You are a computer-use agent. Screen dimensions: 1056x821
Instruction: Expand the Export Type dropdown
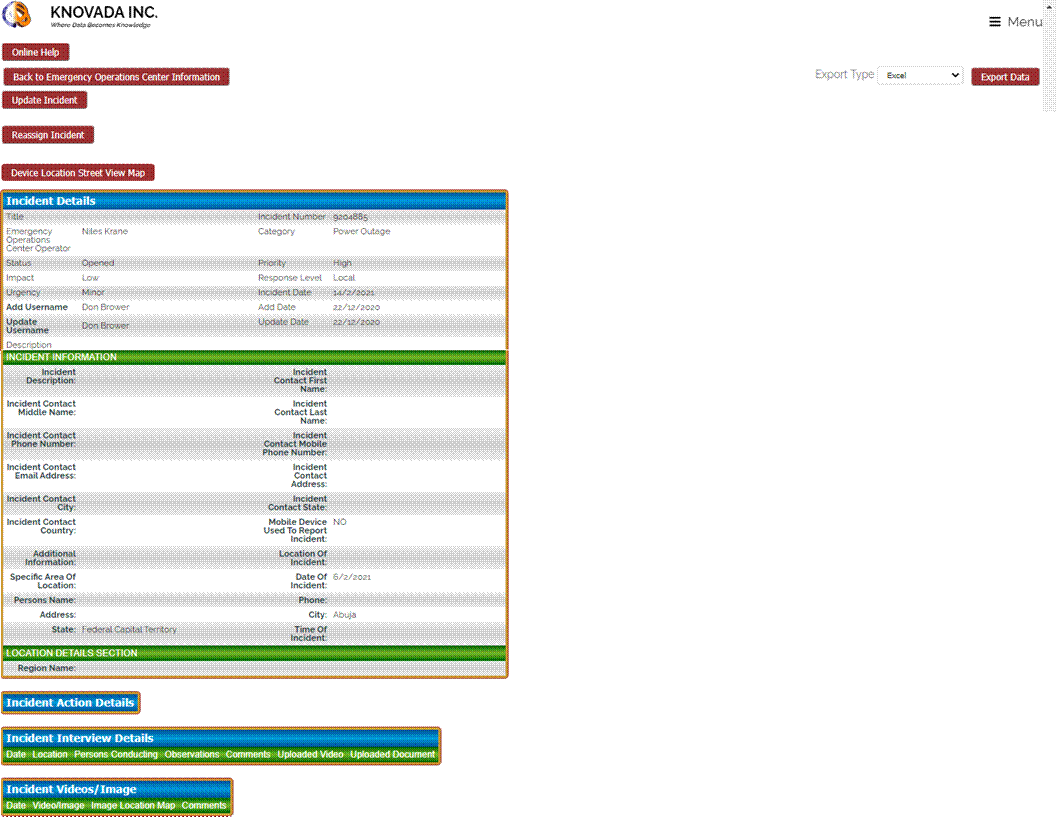point(919,75)
